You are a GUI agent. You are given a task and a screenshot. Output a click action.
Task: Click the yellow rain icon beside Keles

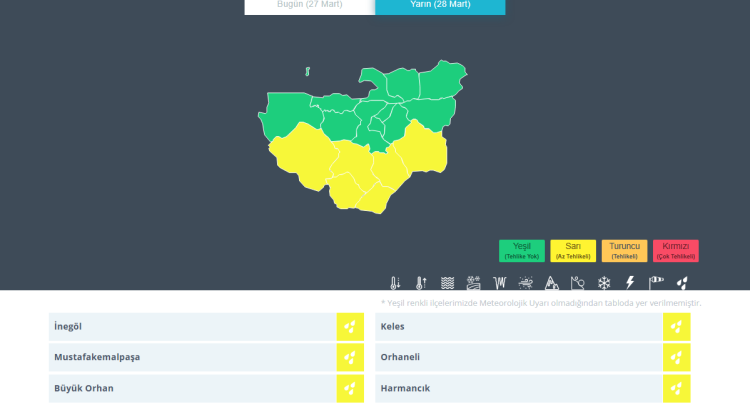coord(677,326)
